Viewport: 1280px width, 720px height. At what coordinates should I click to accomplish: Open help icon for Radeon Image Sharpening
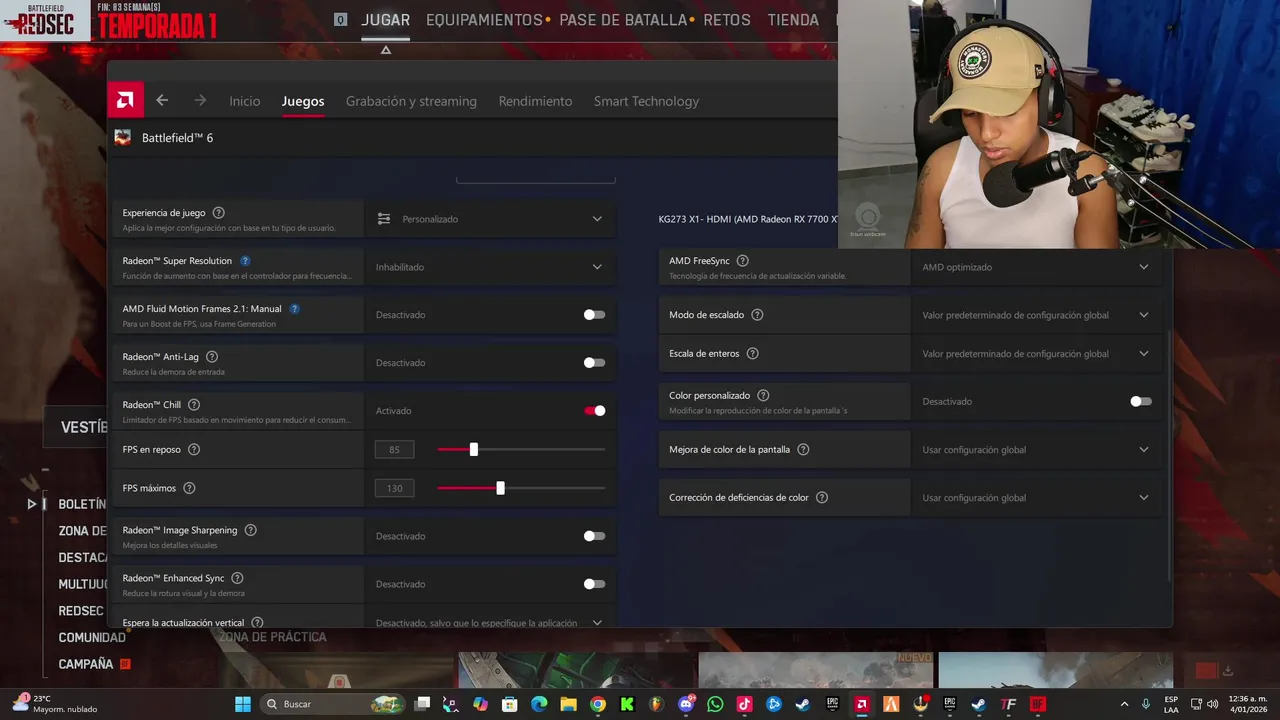250,530
